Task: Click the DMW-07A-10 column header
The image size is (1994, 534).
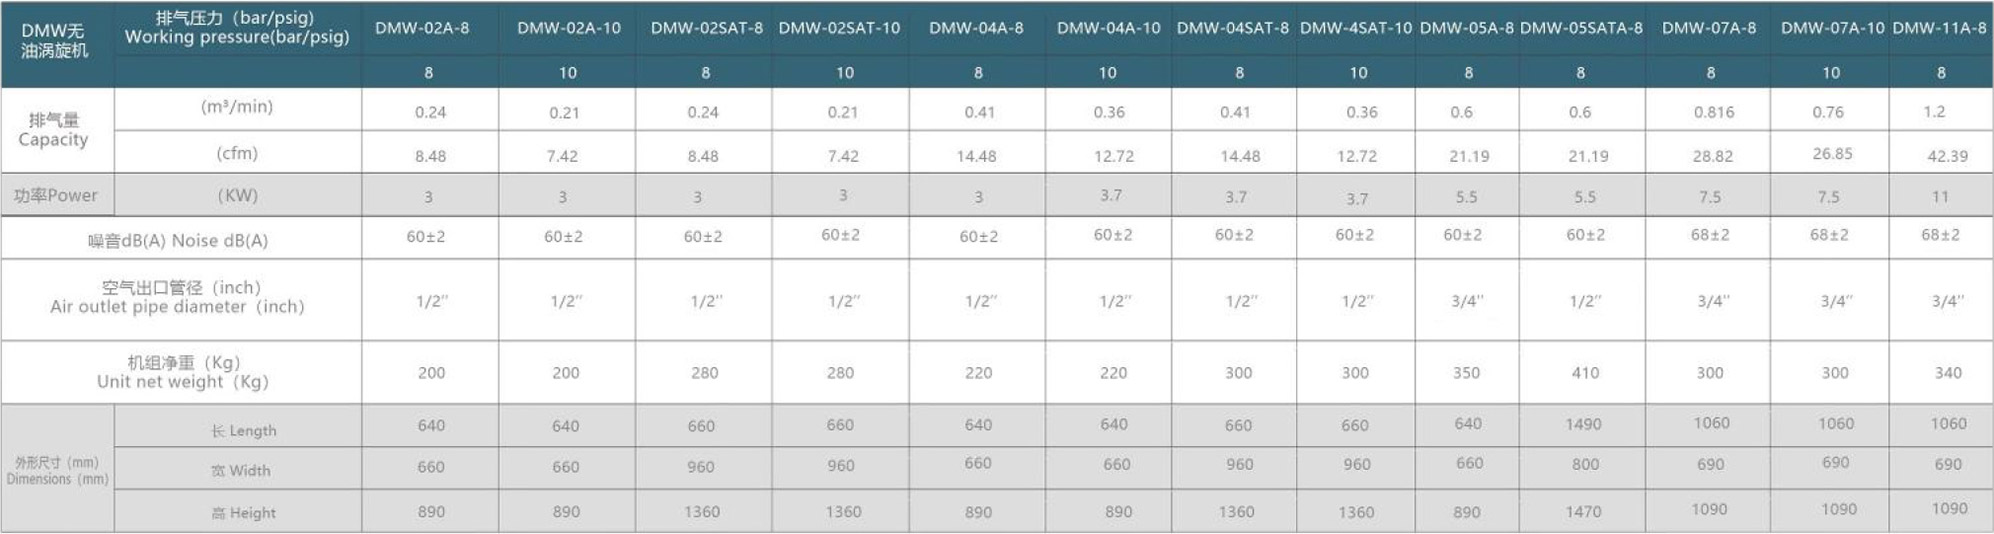Action: coord(1832,28)
